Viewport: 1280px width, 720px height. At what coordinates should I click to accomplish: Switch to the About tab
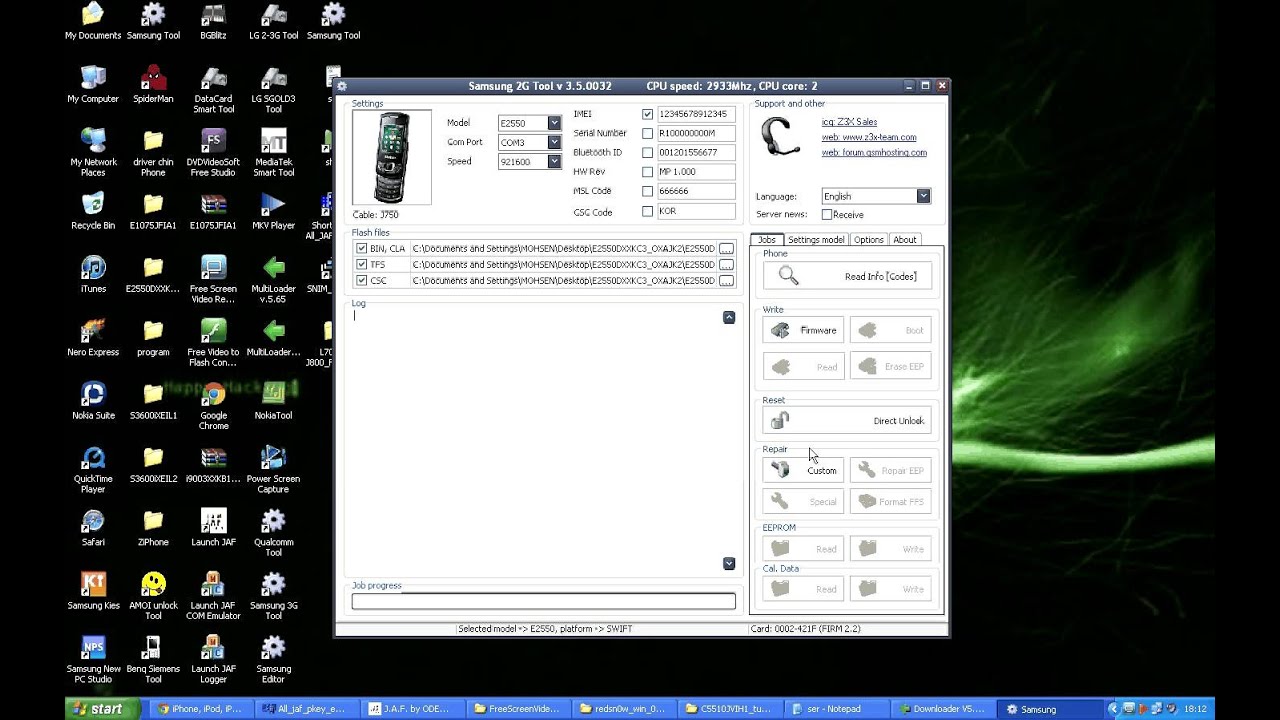point(904,240)
